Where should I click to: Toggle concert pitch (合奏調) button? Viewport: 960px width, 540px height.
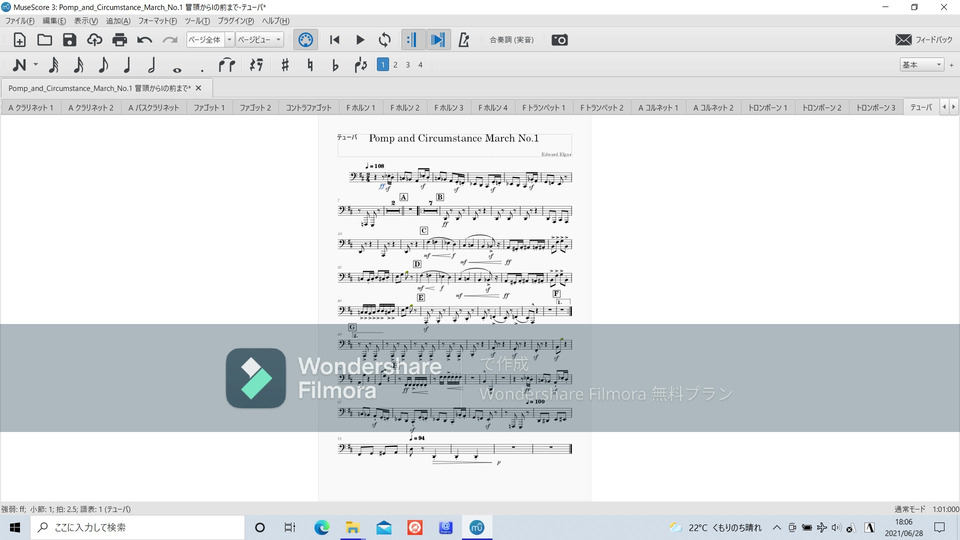click(x=512, y=40)
